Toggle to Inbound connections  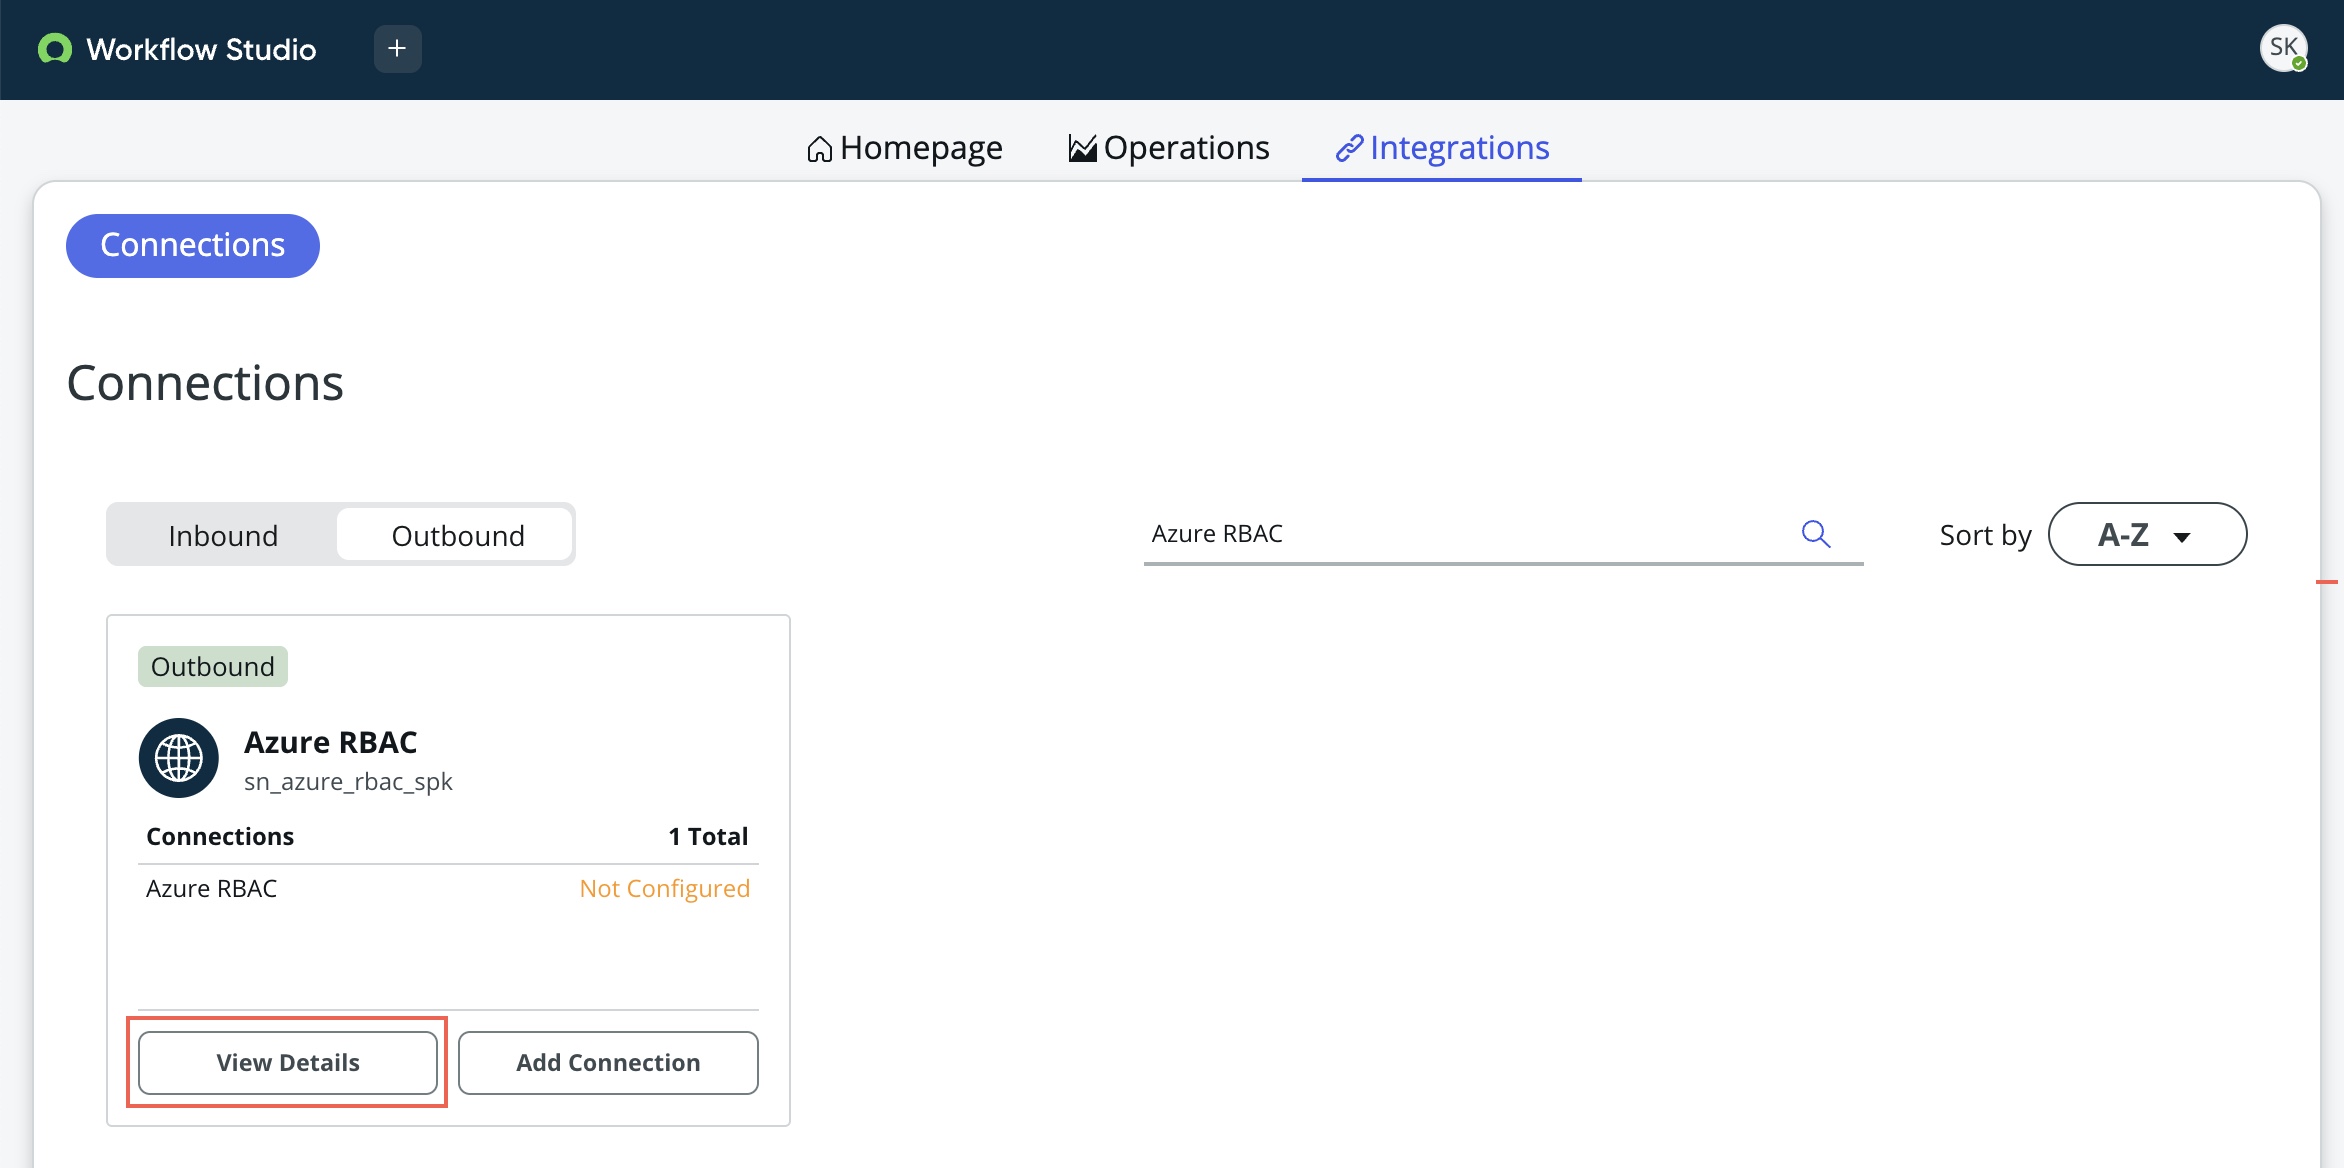223,536
